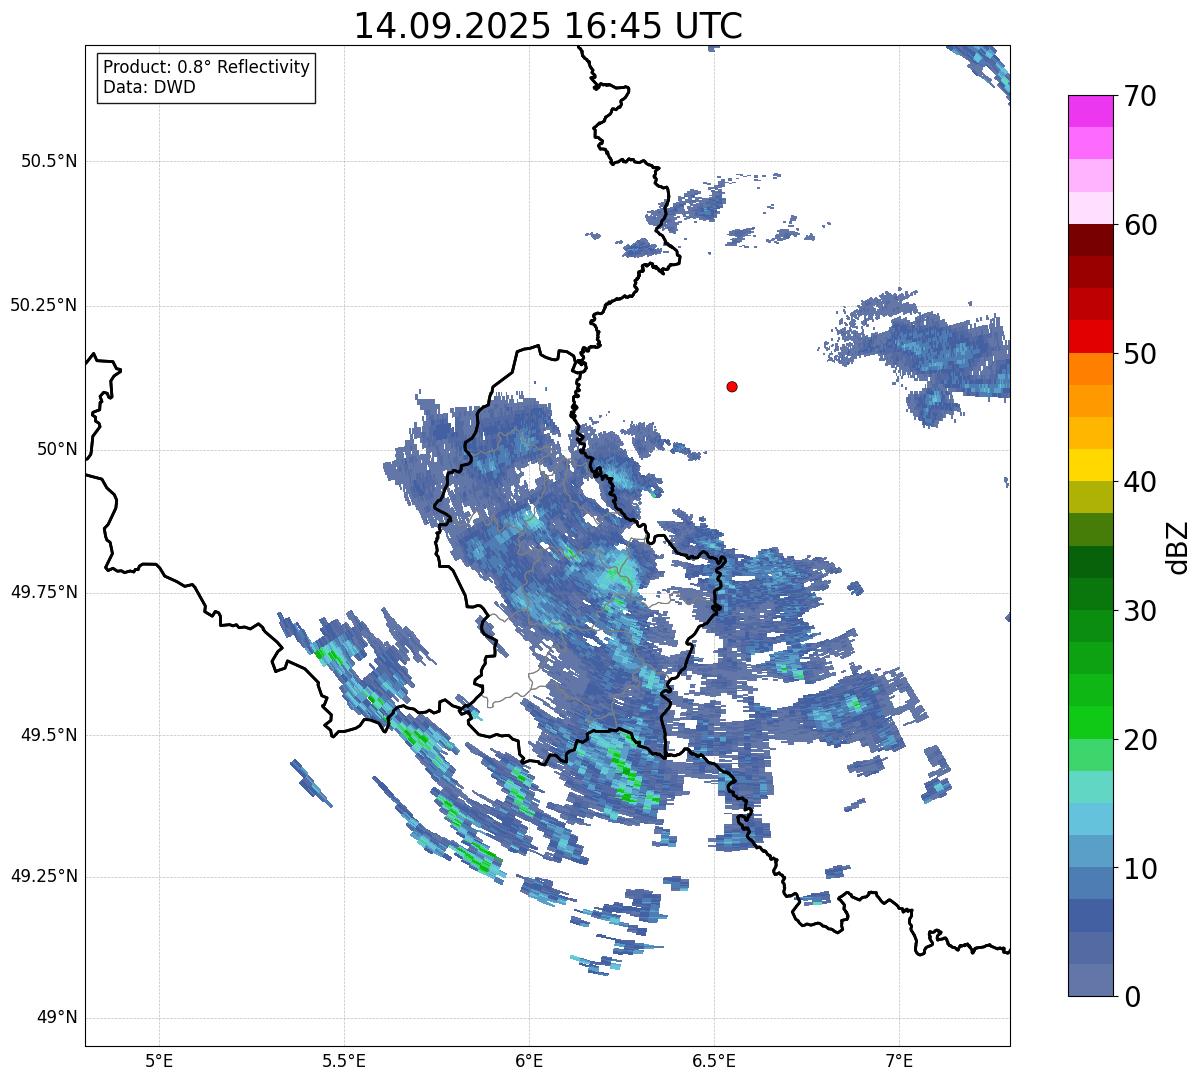Click the '49.75°N' latitude label

(x=43, y=592)
